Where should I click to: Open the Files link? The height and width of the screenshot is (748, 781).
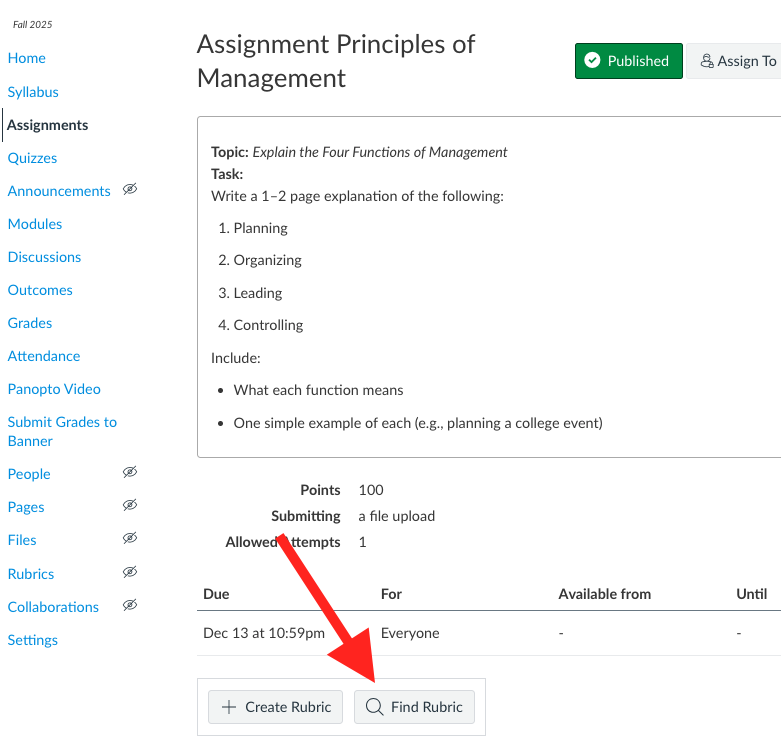(22, 540)
